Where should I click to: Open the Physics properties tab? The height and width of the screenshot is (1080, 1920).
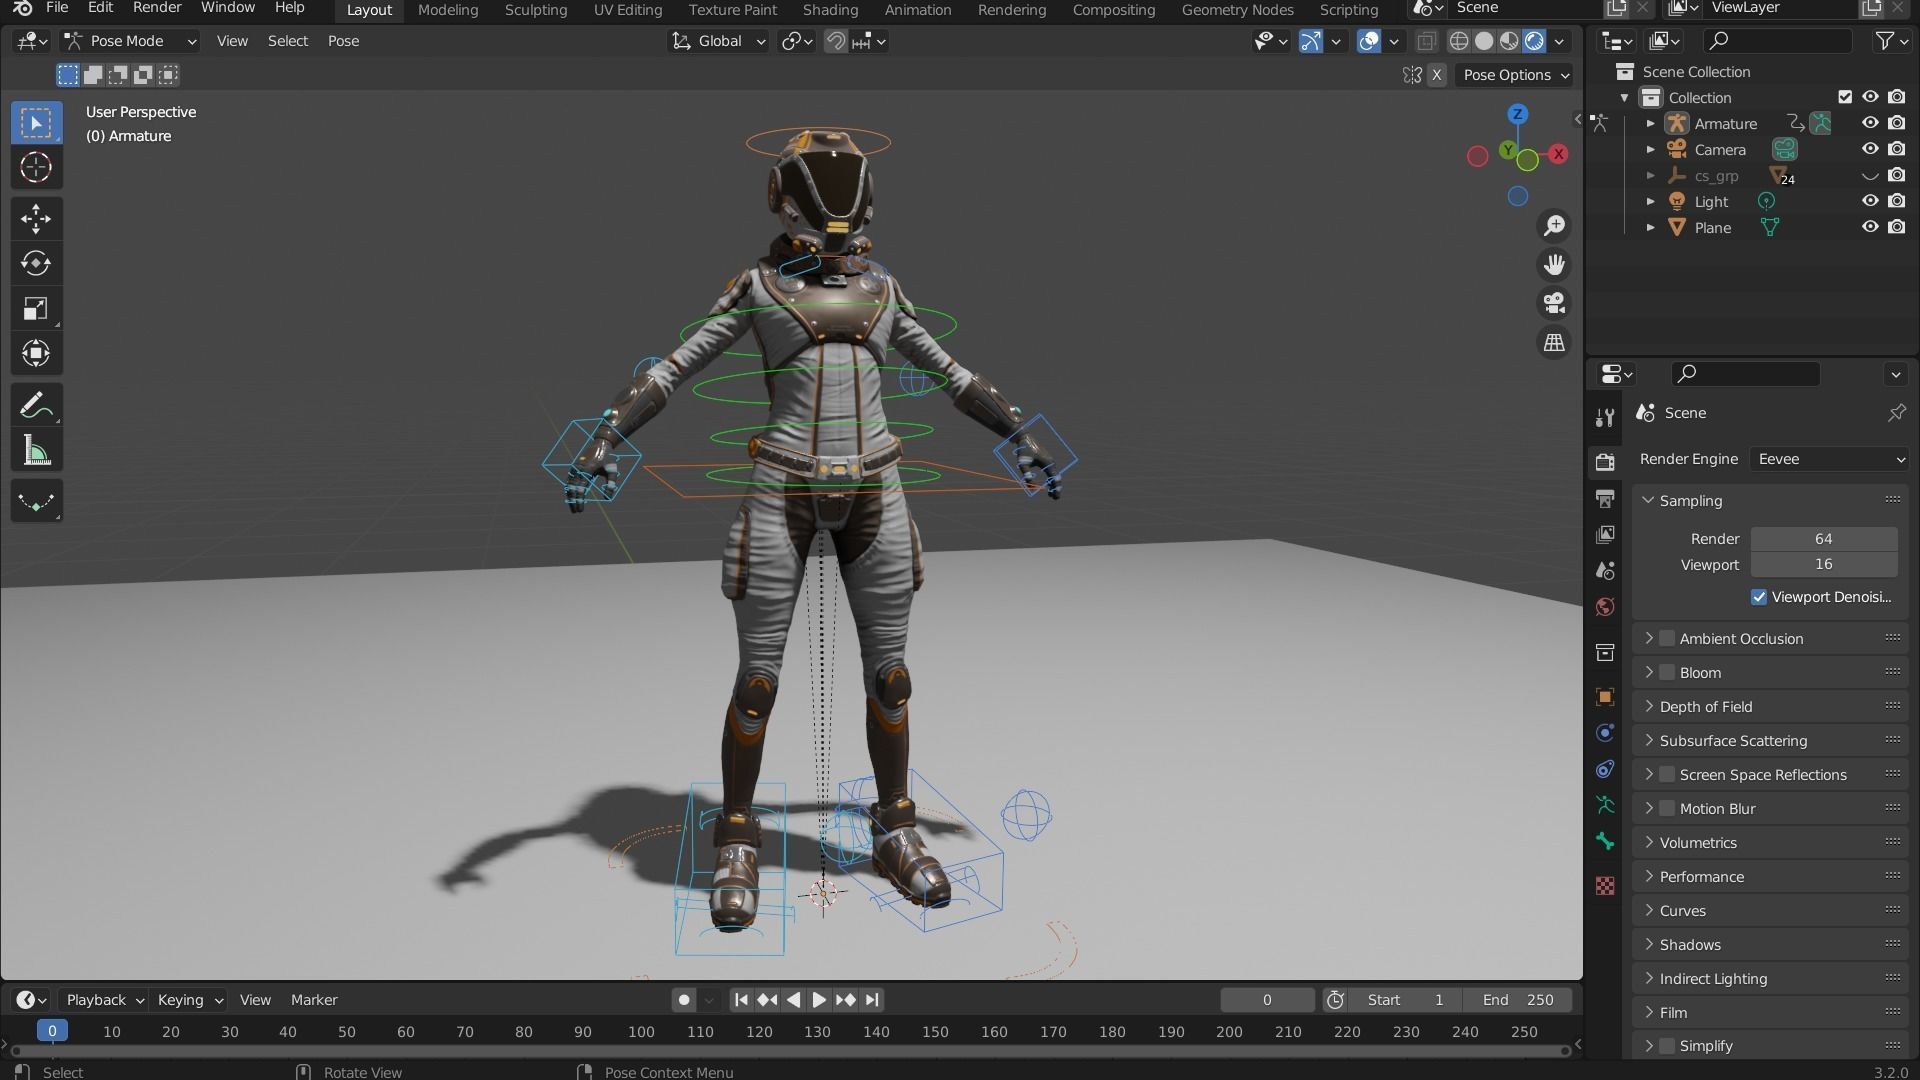click(x=1605, y=733)
